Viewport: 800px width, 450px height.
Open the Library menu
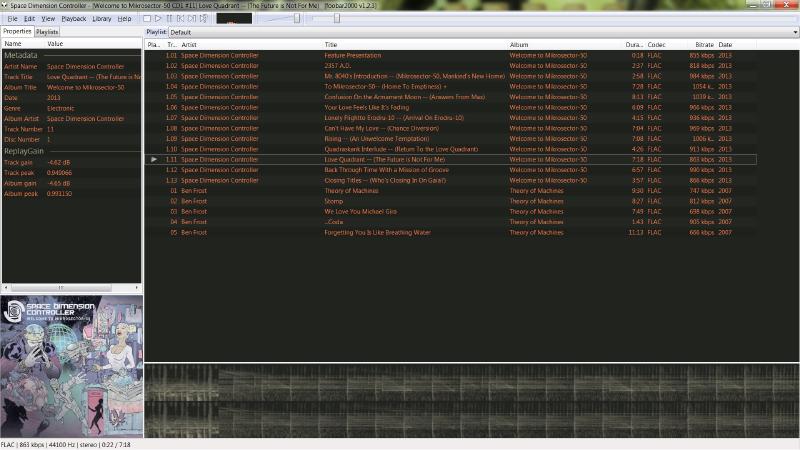coord(102,19)
